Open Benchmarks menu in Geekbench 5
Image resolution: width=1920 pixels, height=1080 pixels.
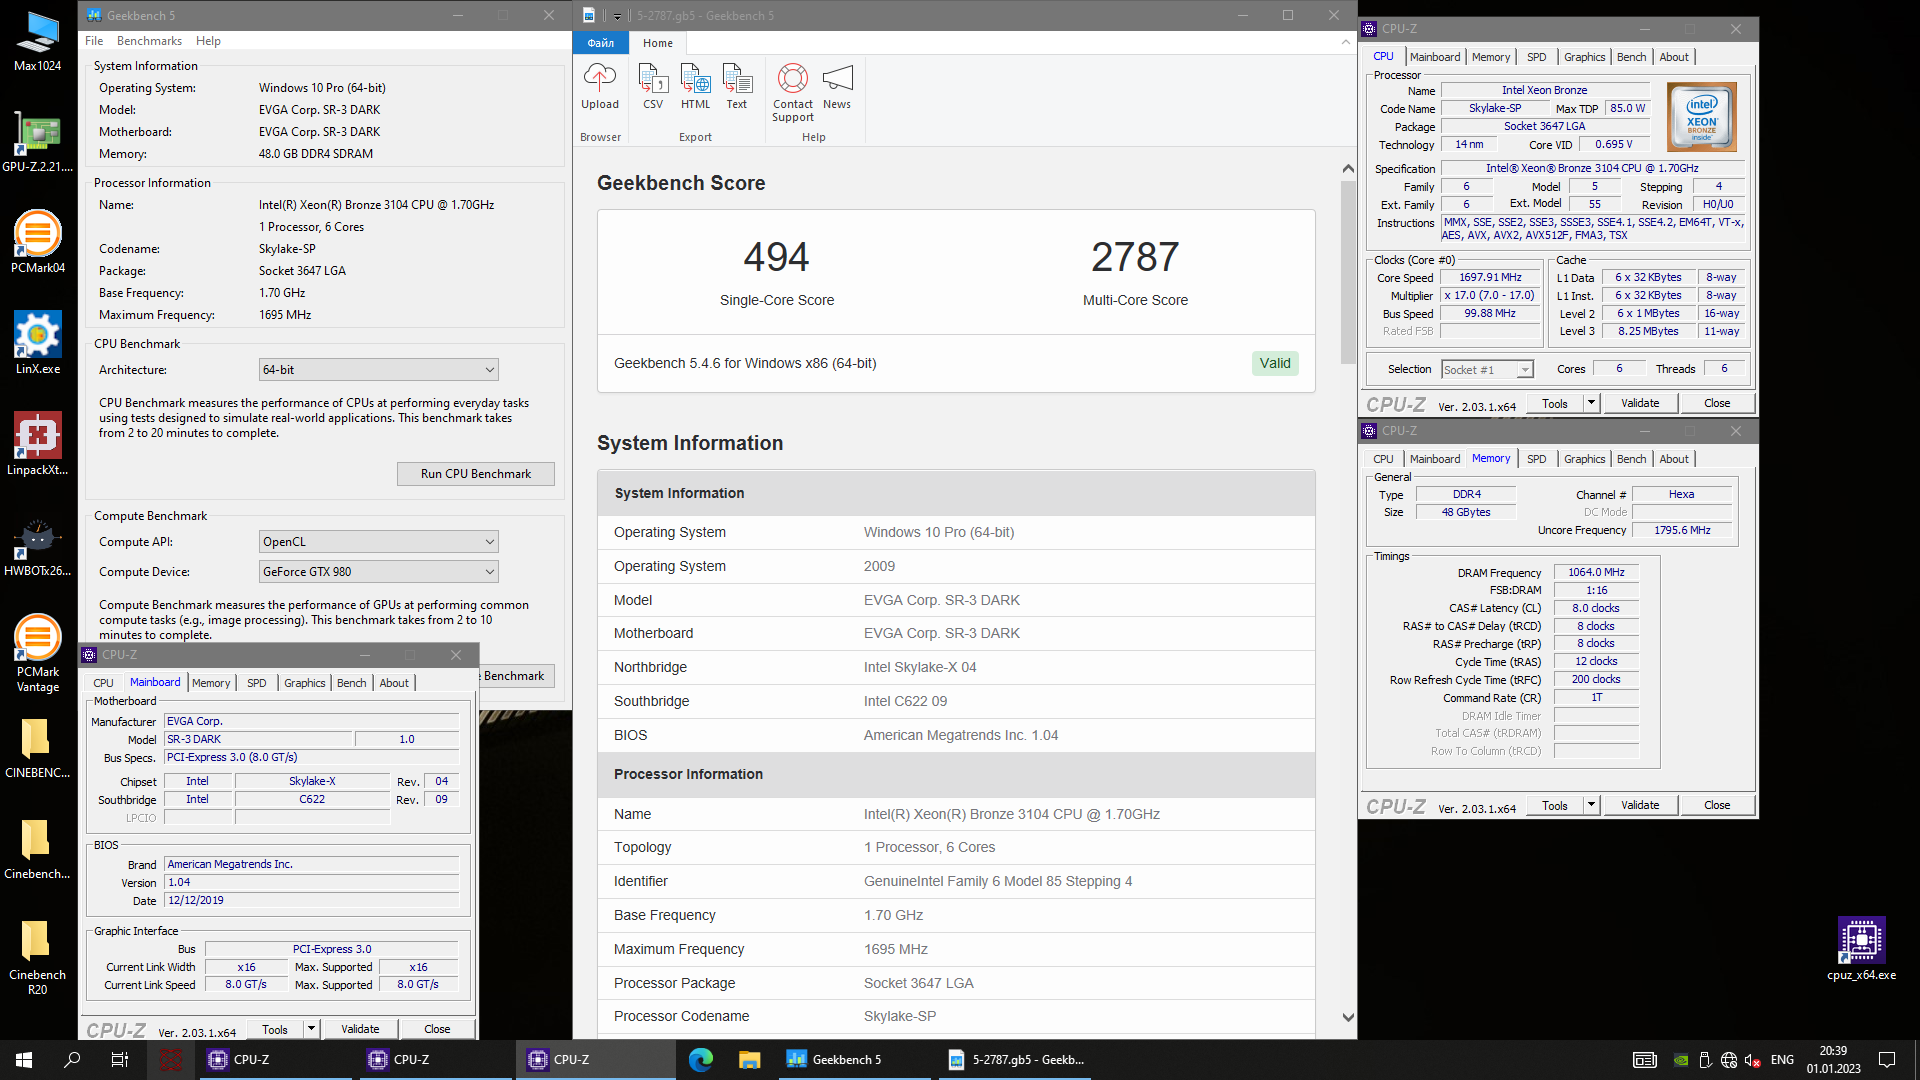pyautogui.click(x=149, y=41)
